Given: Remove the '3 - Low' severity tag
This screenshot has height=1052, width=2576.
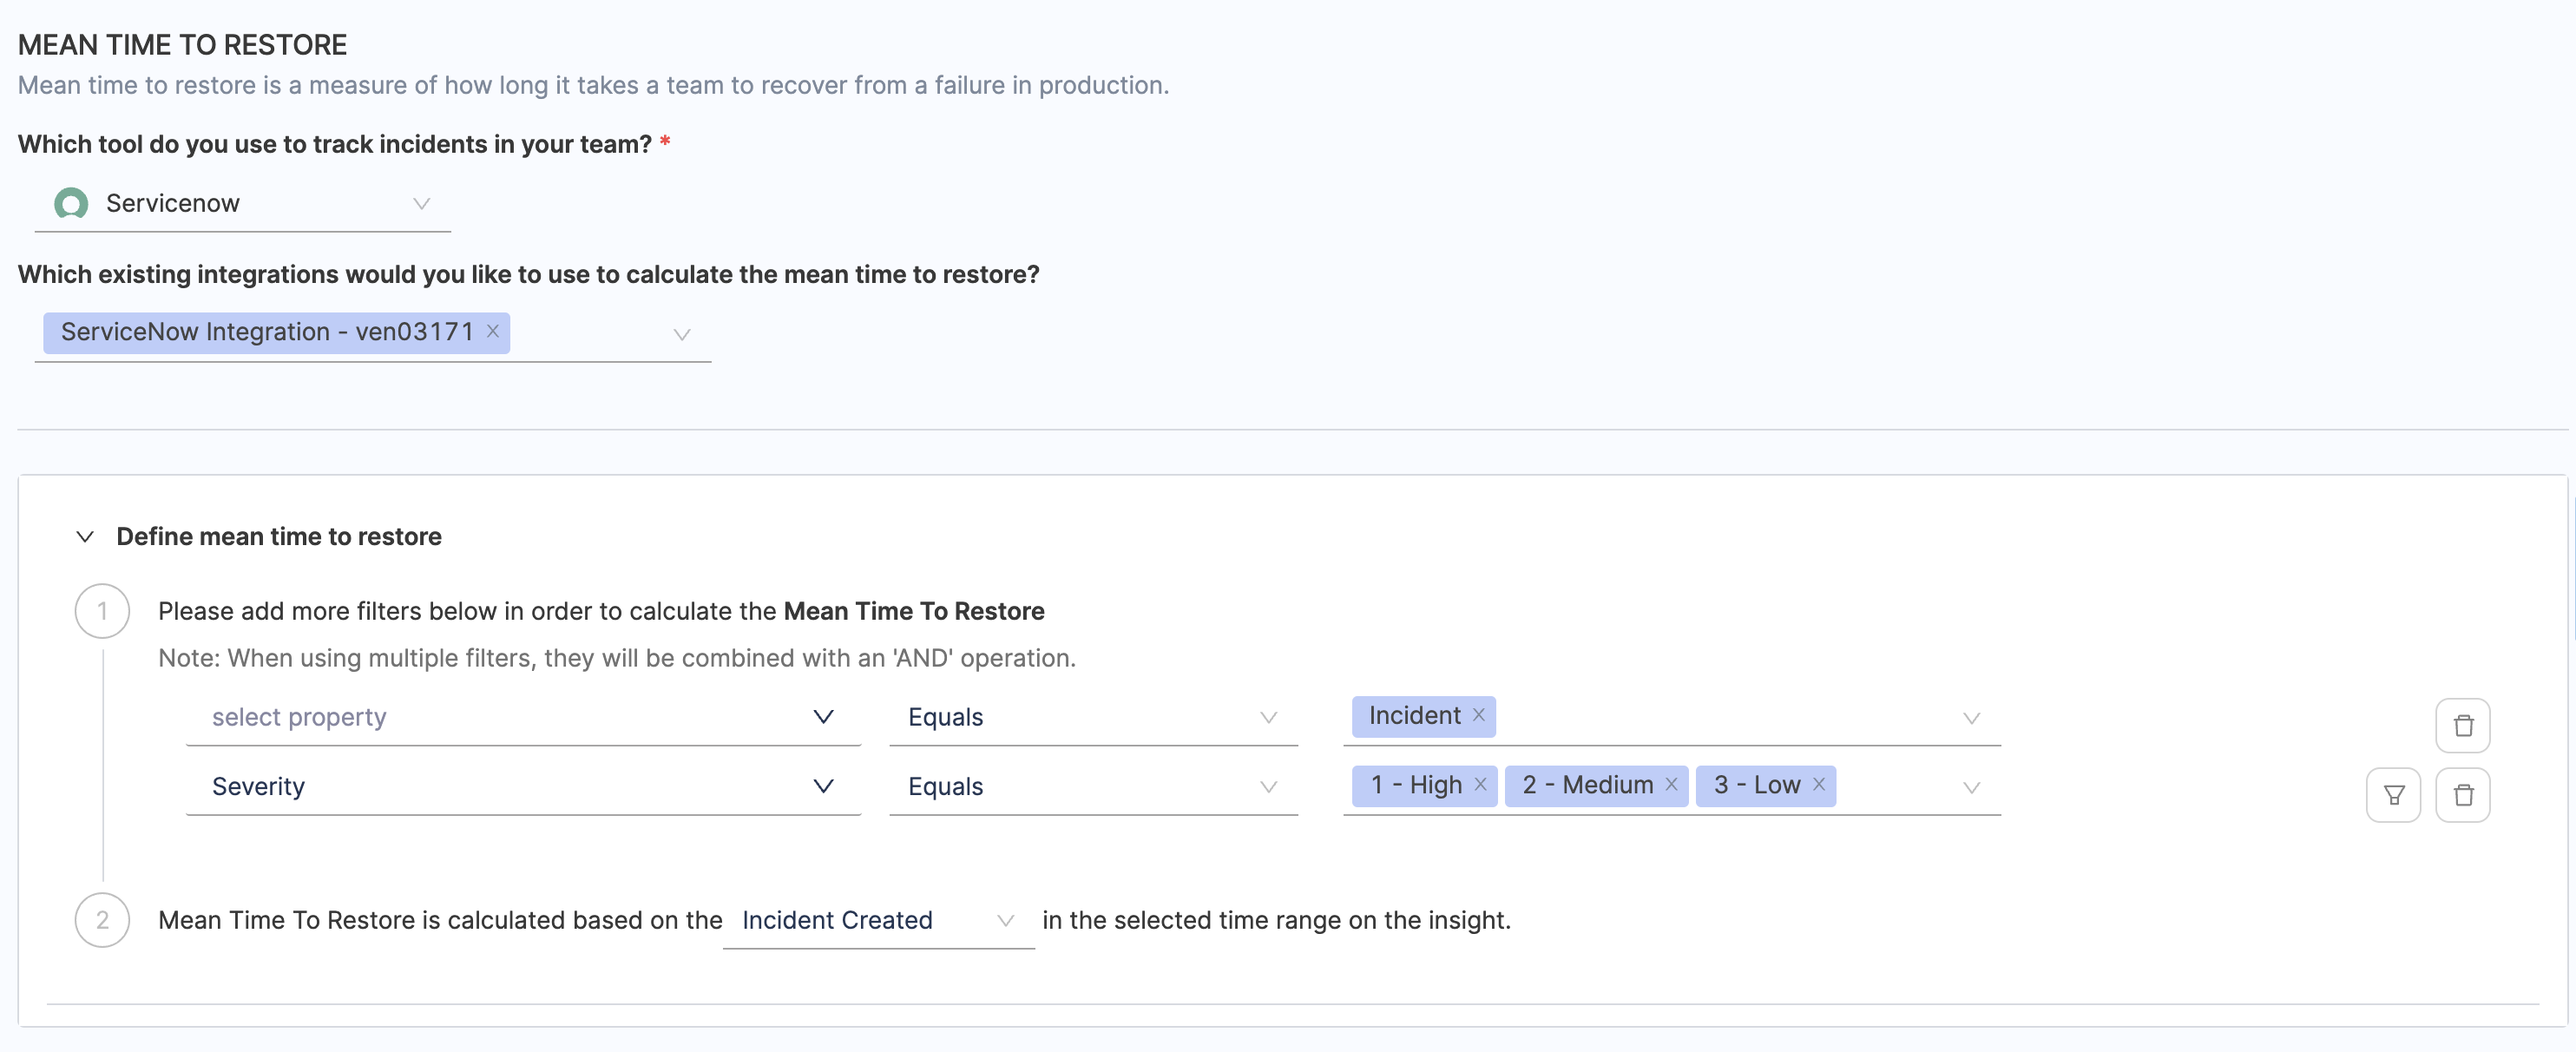Looking at the screenshot, I should (1819, 784).
